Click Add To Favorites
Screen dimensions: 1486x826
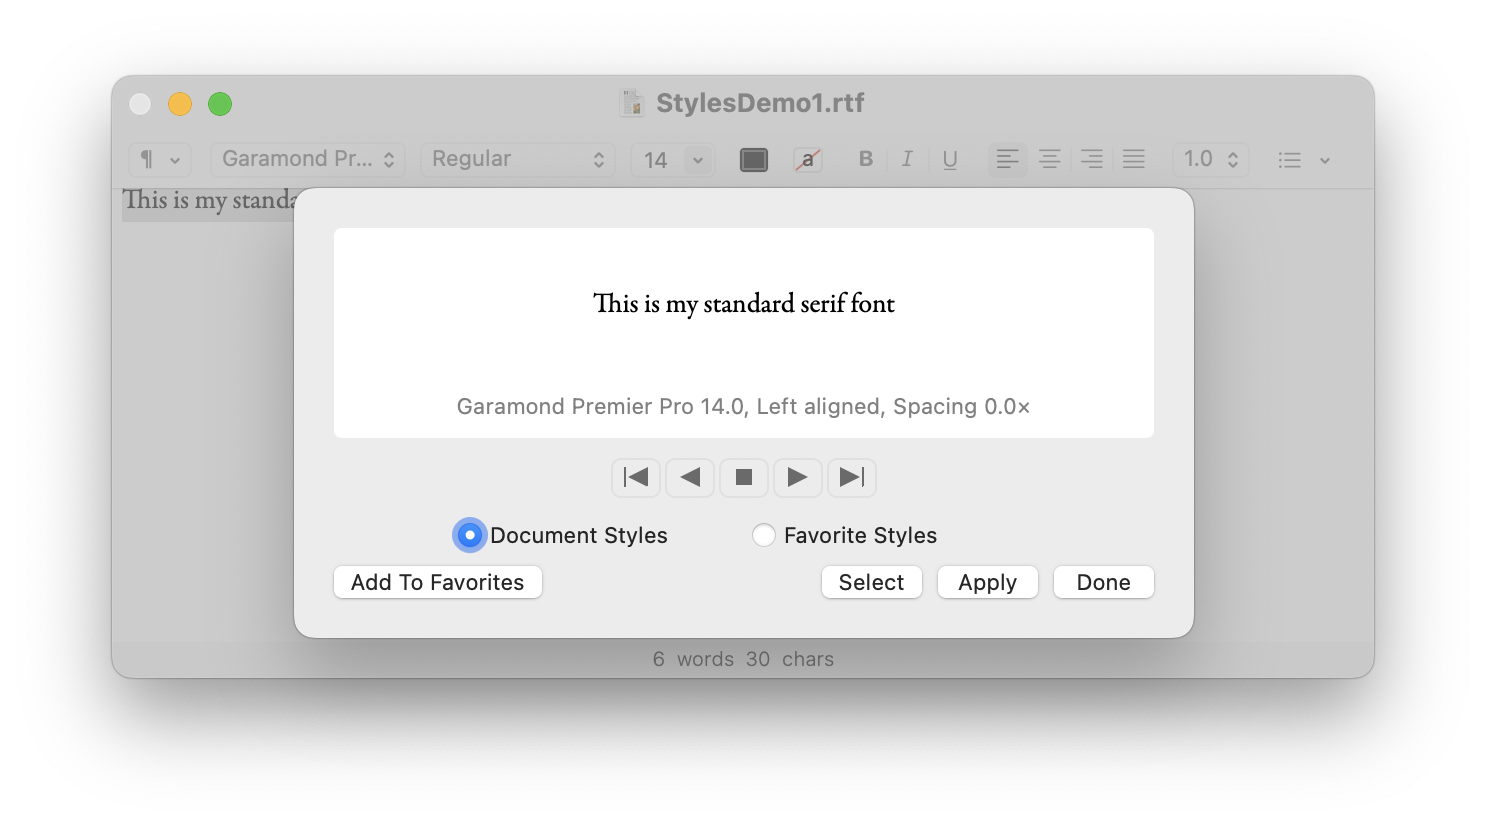pyautogui.click(x=437, y=582)
